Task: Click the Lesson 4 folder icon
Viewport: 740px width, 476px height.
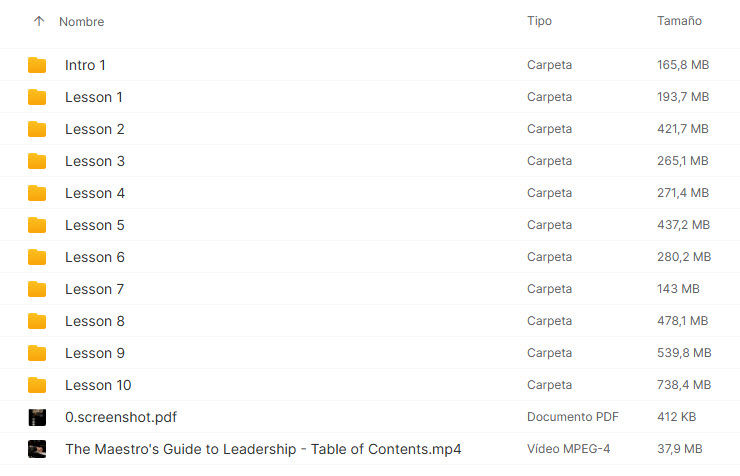Action: [37, 193]
